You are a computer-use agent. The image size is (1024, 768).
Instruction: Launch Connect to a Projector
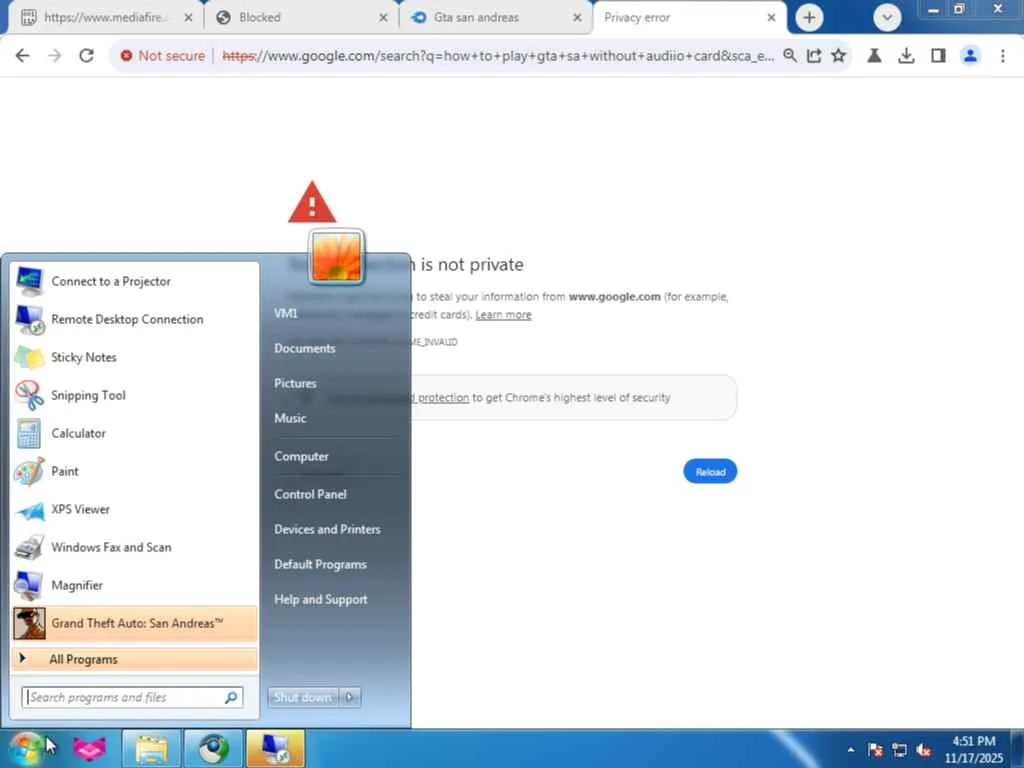tap(135, 281)
